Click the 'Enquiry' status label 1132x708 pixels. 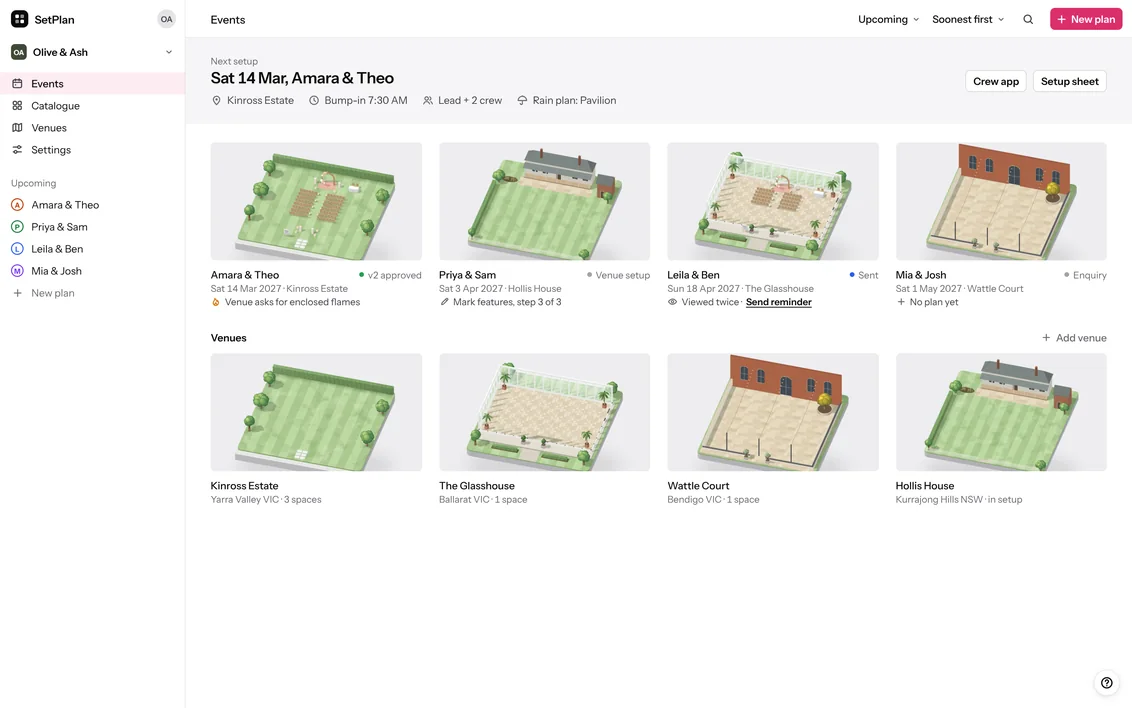pyautogui.click(x=1089, y=276)
